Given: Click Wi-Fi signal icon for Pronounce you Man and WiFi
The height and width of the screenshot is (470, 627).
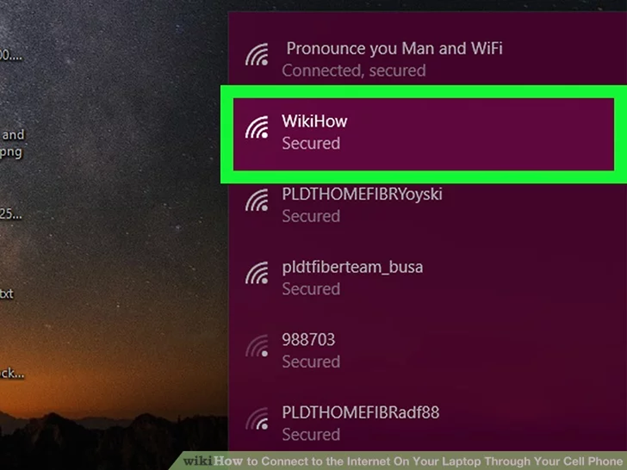Looking at the screenshot, I should (x=257, y=54).
